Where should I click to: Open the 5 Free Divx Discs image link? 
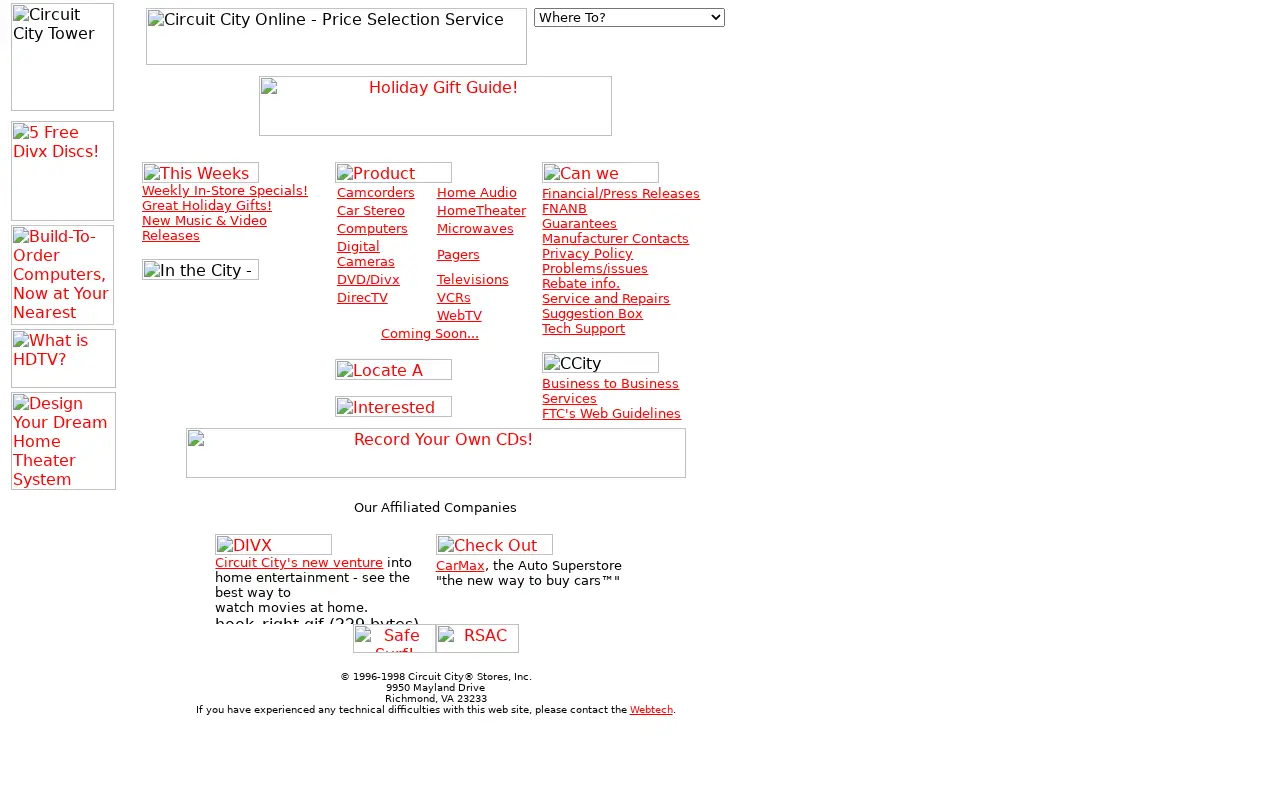tap(62, 171)
